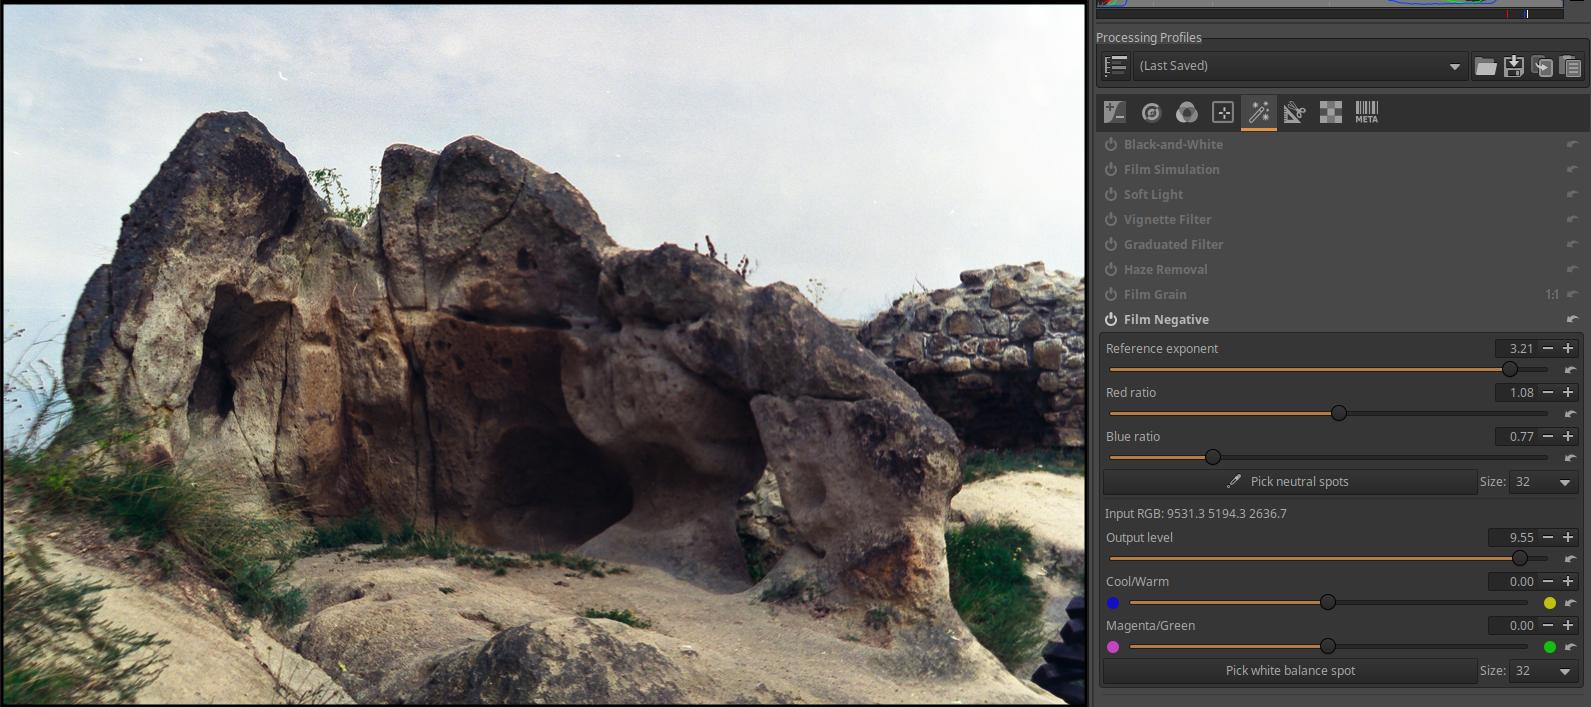This screenshot has height=707, width=1591.
Task: Click the load profile folder icon
Action: [1485, 67]
